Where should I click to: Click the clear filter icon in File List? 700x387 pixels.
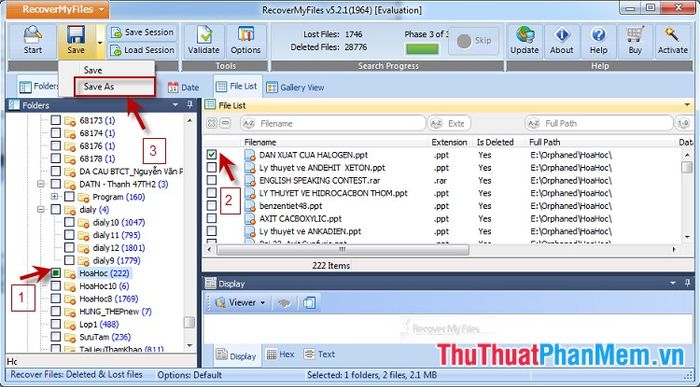pos(212,124)
